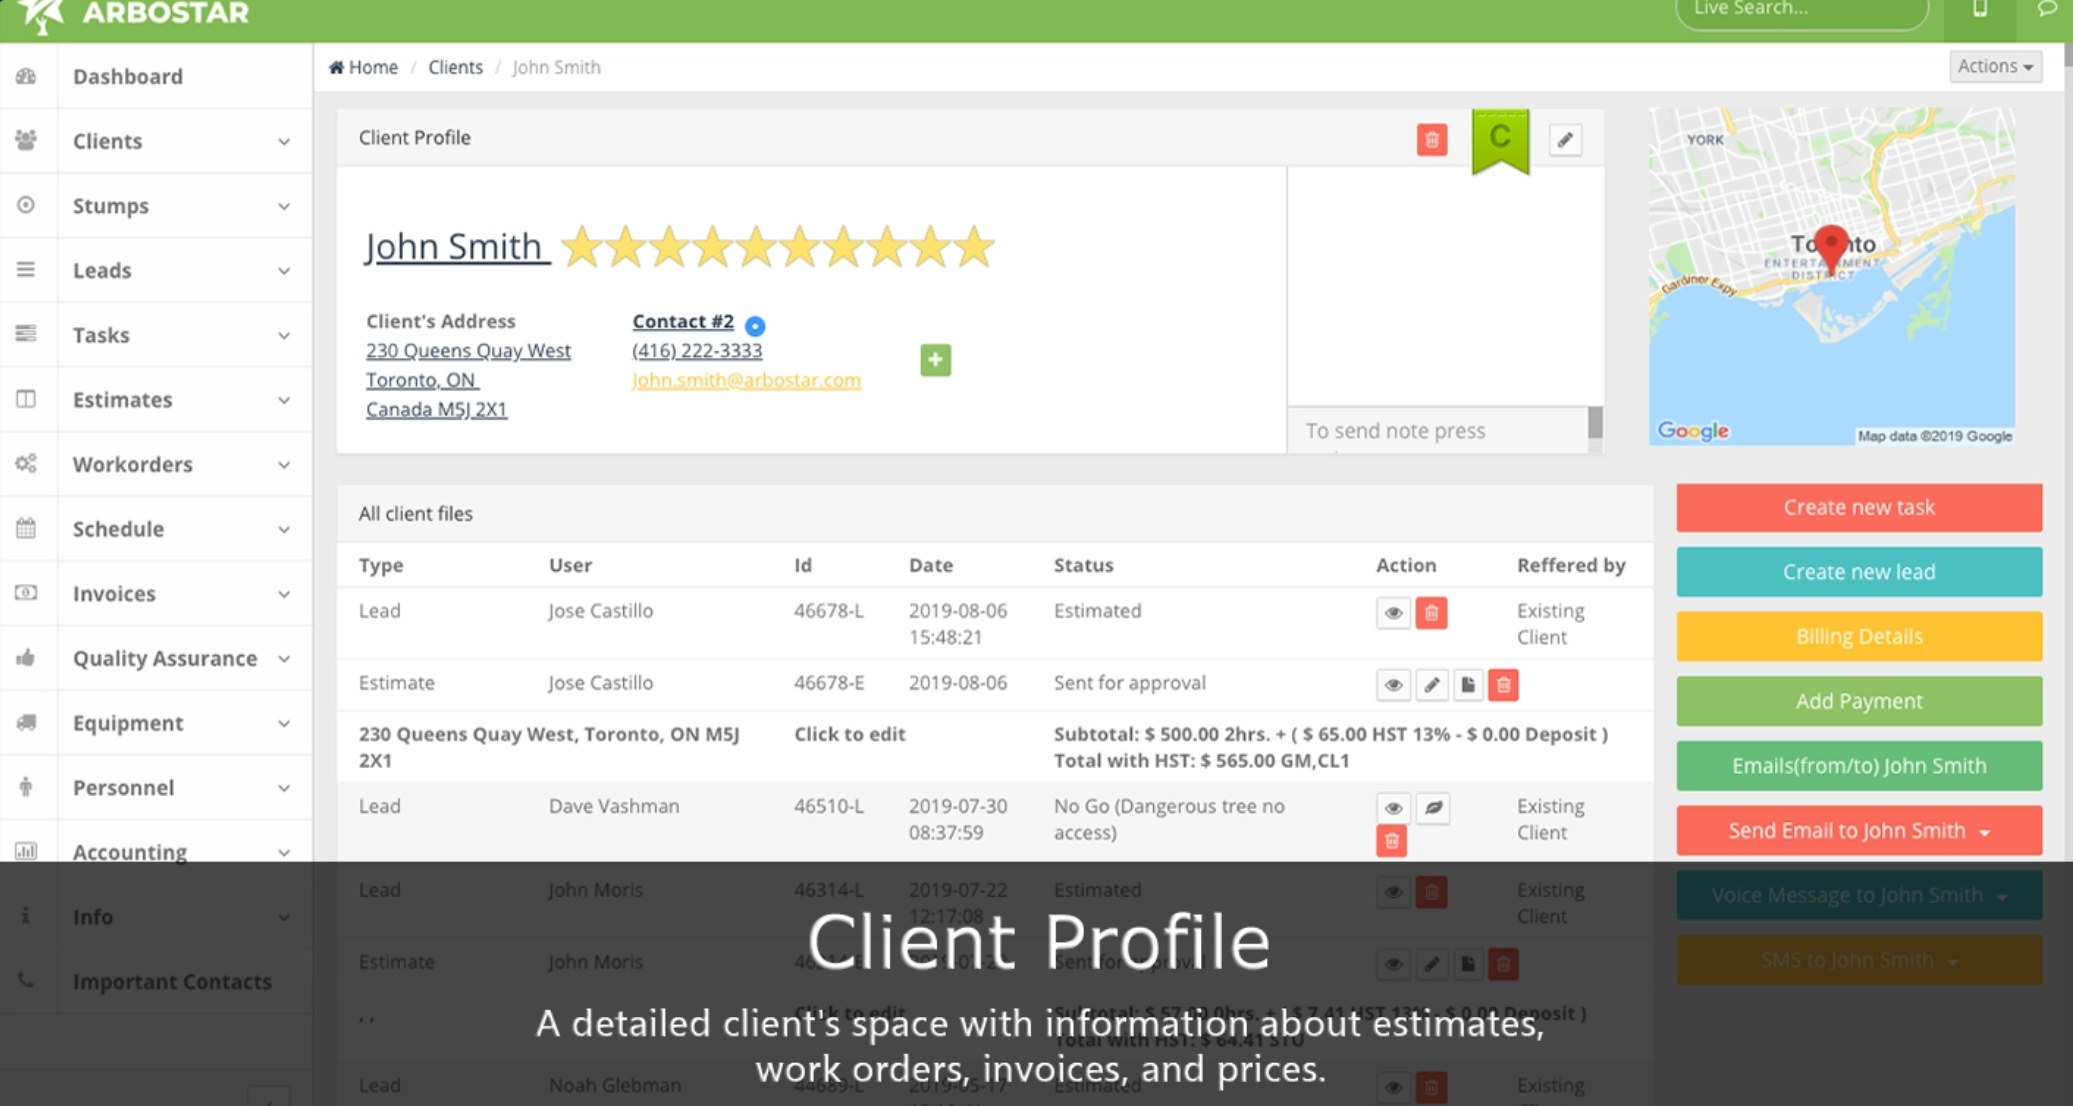Open document icon for estimate 46678-E

[x=1467, y=685]
